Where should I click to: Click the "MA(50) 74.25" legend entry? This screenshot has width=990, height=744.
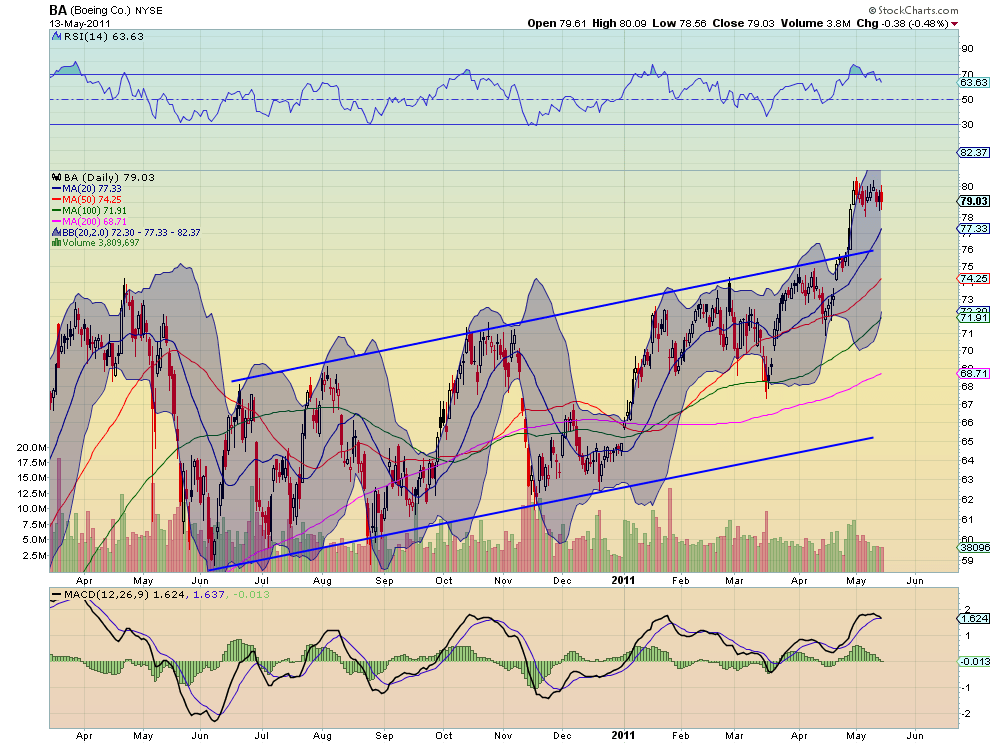(92, 200)
